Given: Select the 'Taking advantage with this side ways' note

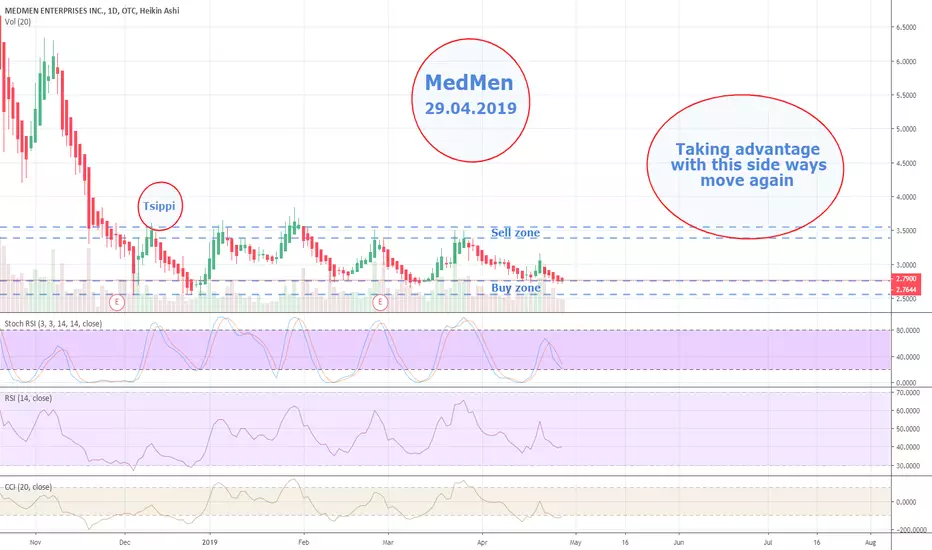Looking at the screenshot, I should click(746, 166).
